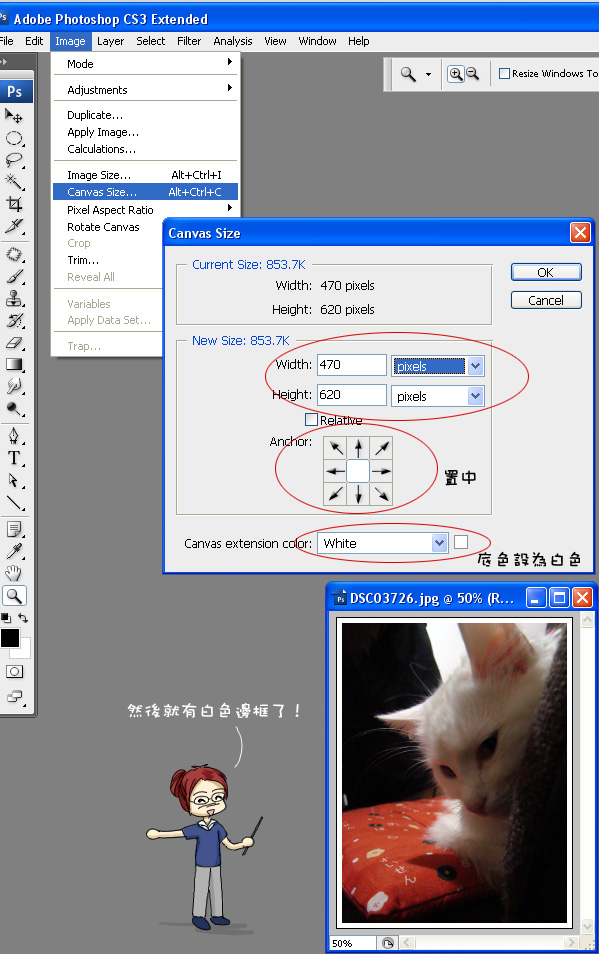Viewport: 599px width, 954px height.
Task: Select the Burn tool
Action: 14,408
